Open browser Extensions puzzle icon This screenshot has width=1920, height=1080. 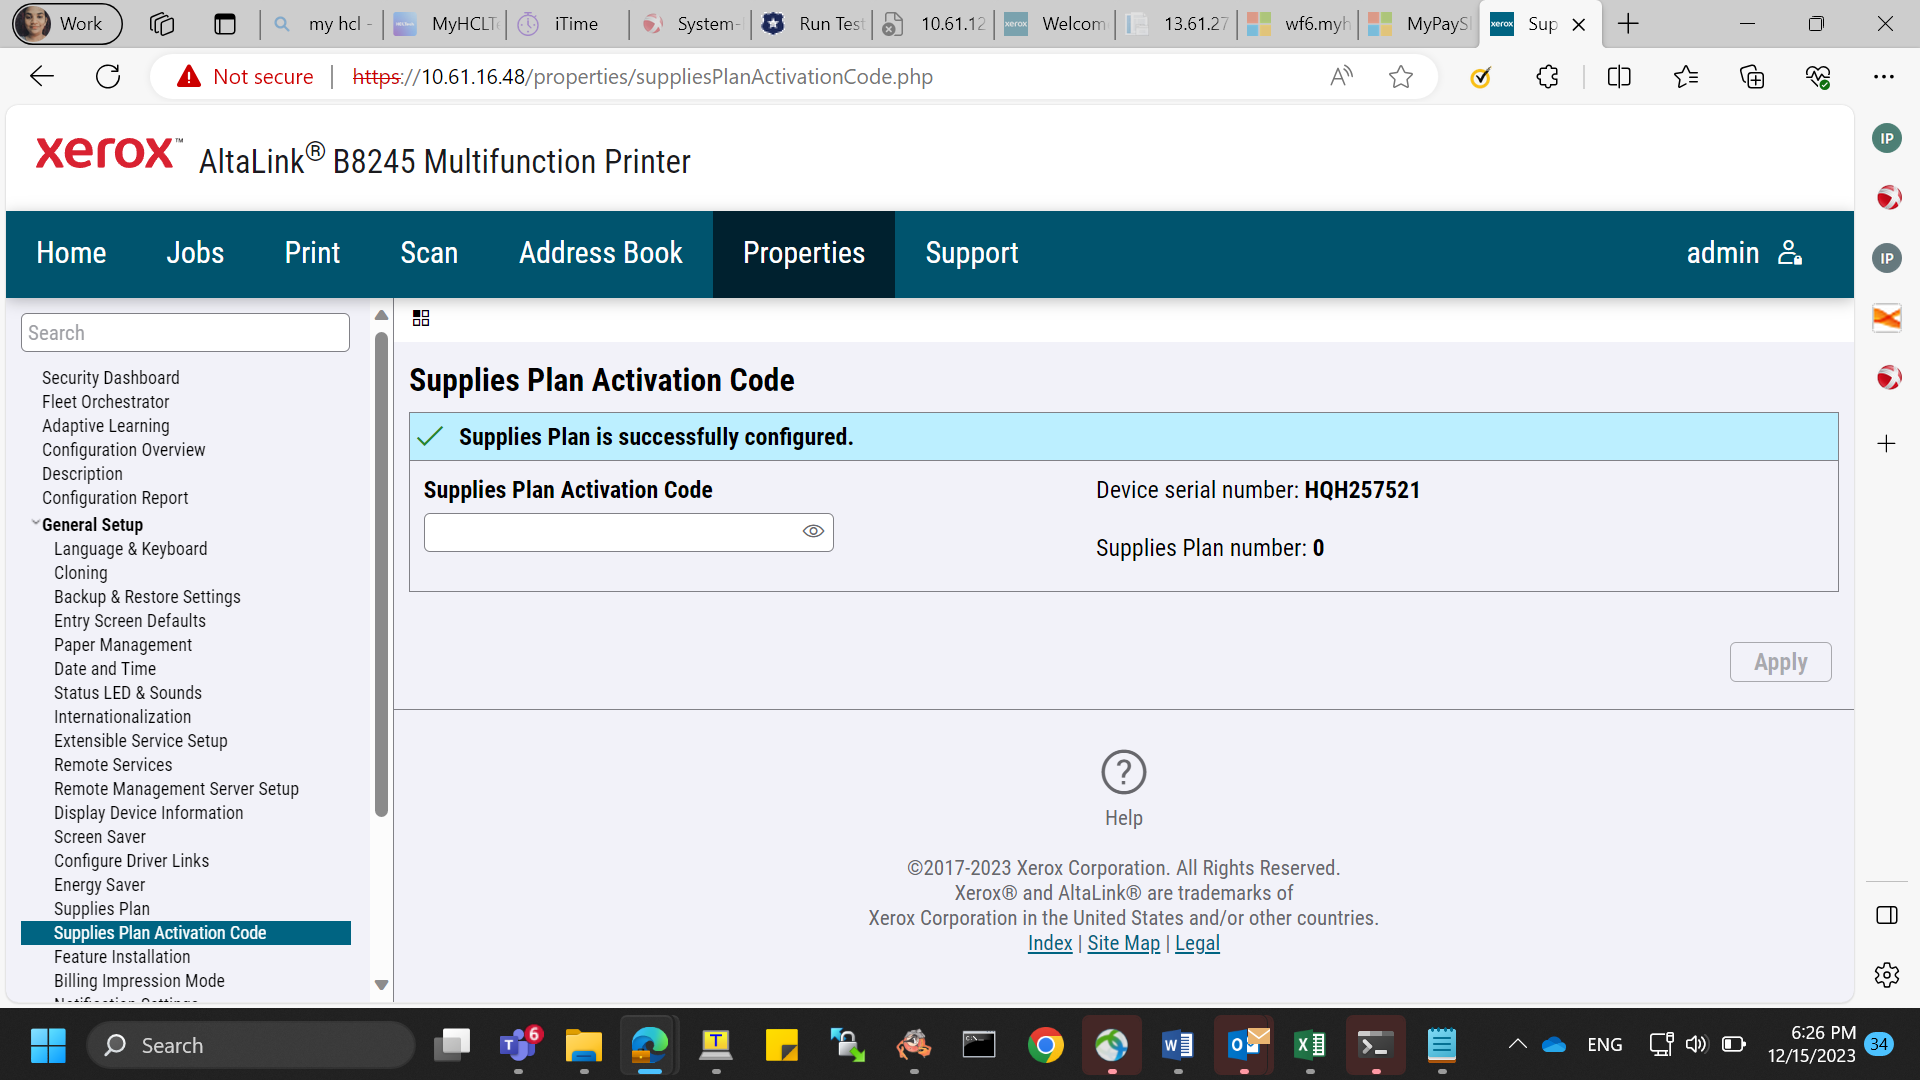coord(1547,77)
